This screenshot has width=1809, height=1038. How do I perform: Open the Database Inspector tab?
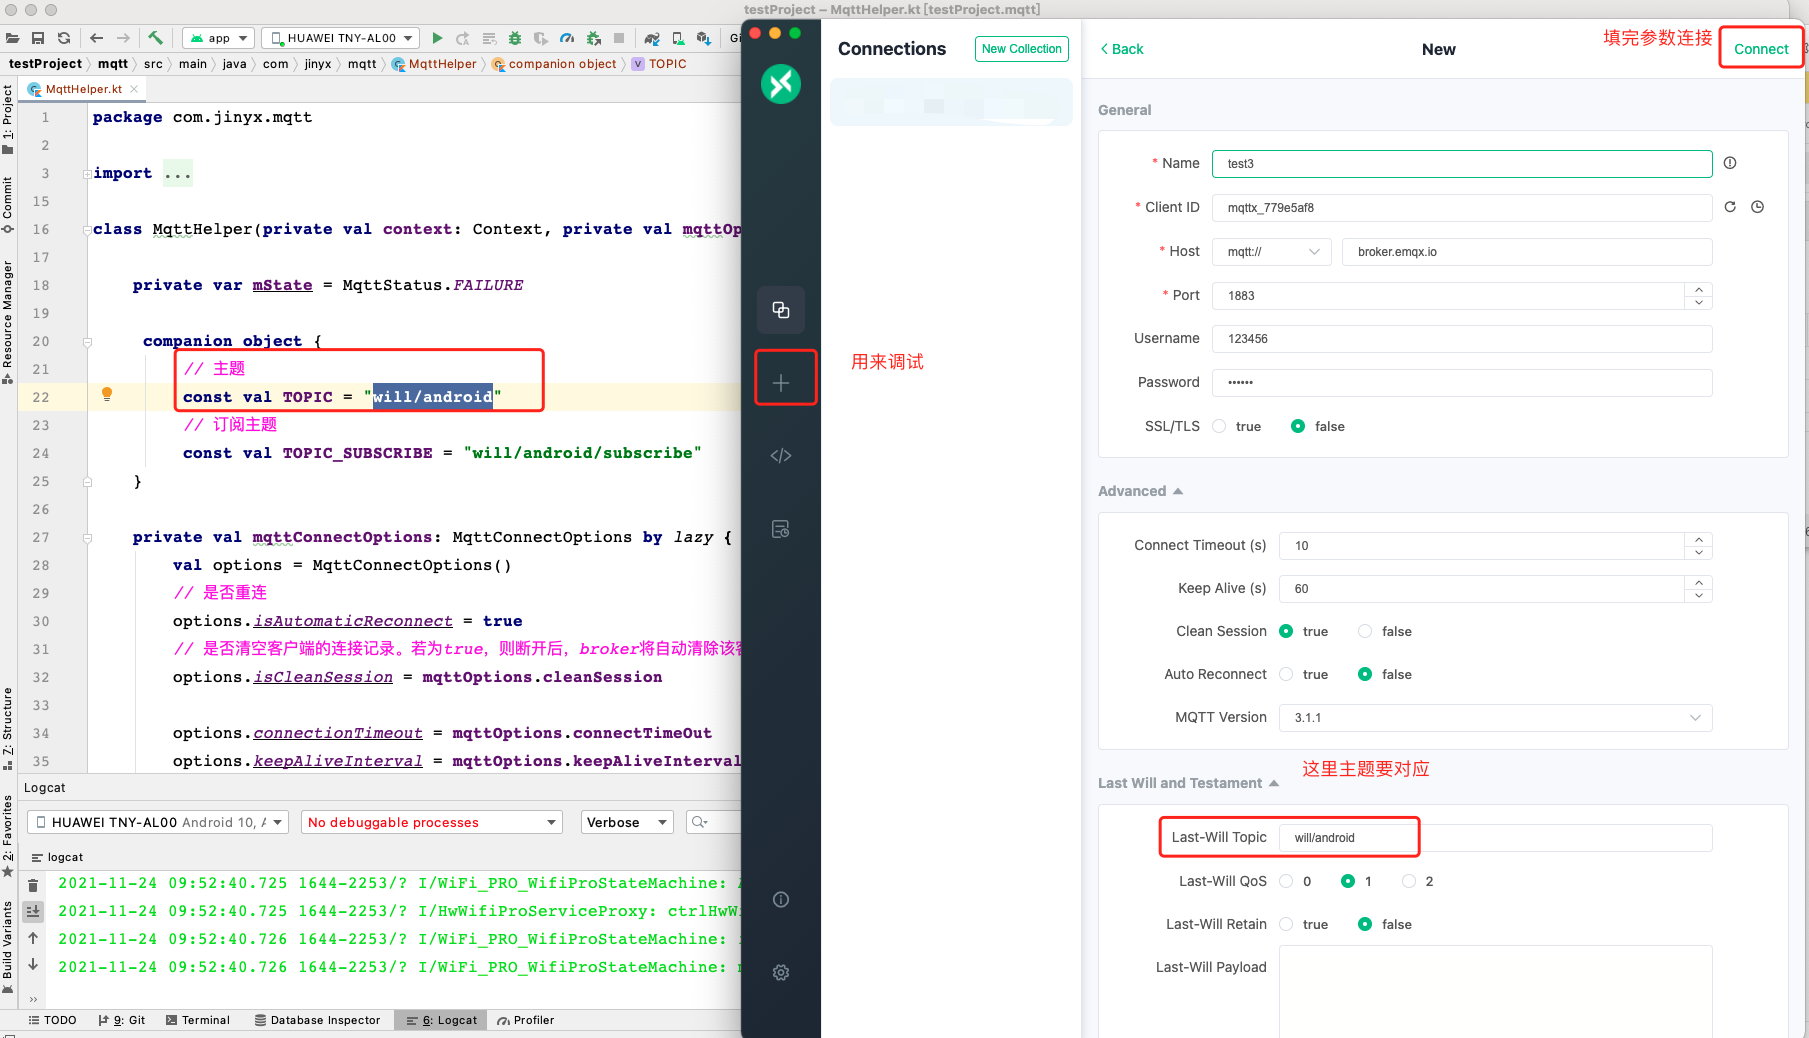click(317, 1020)
